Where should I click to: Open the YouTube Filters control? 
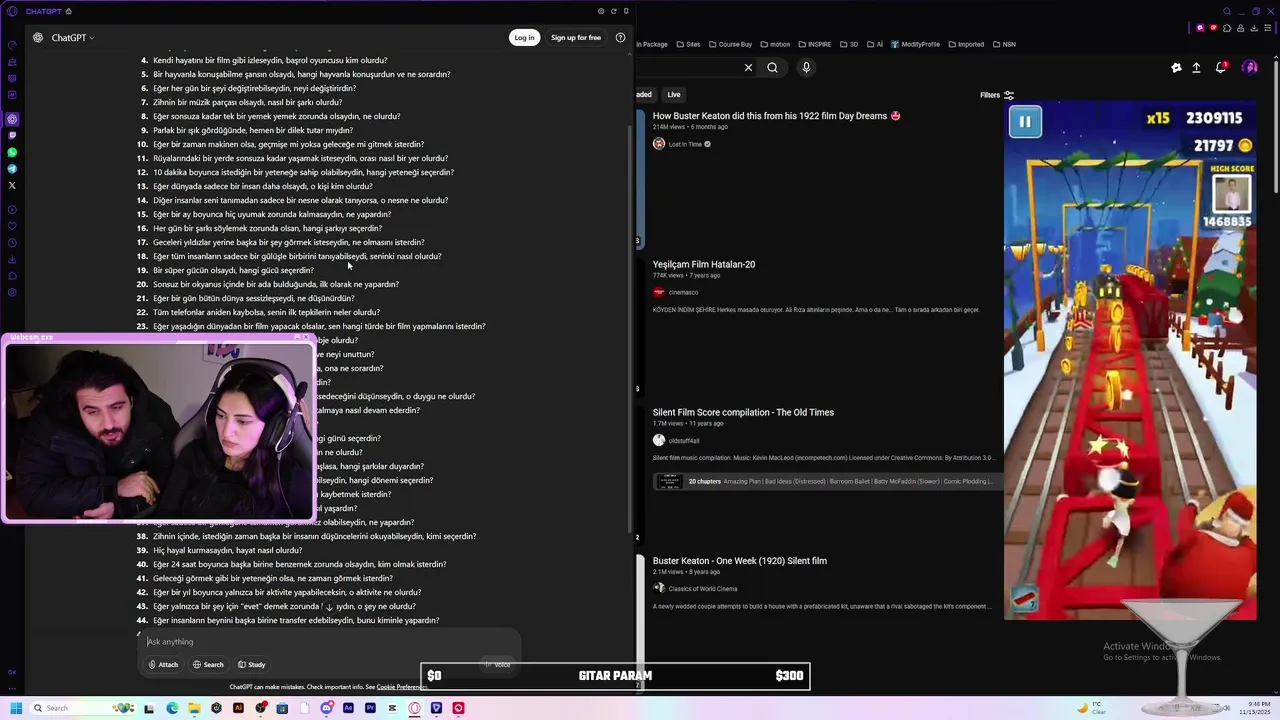point(997,95)
